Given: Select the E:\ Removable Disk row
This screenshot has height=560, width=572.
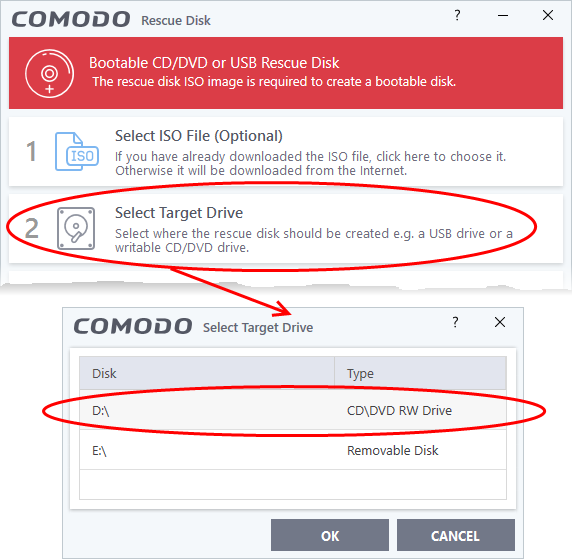Looking at the screenshot, I should tap(293, 450).
